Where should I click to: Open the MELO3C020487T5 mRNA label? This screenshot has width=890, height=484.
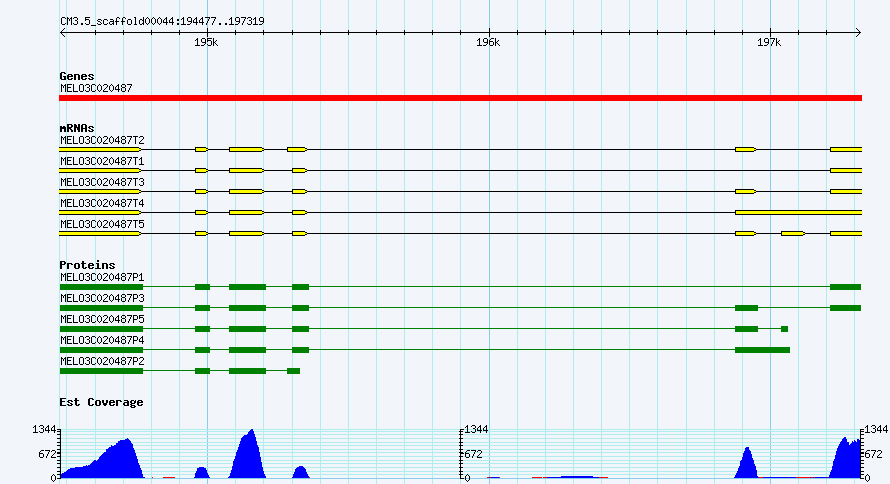coord(102,224)
